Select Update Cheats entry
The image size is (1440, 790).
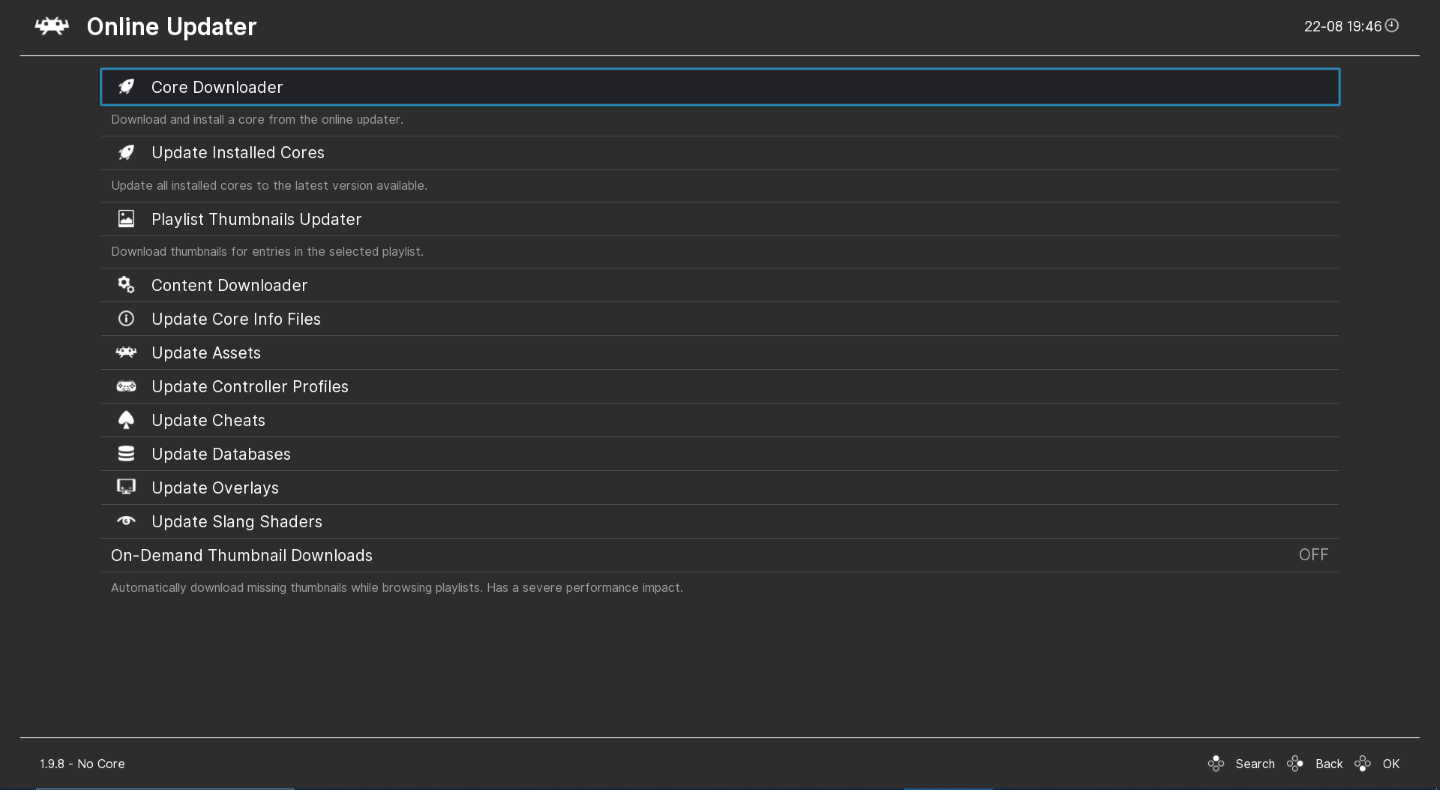(720, 420)
